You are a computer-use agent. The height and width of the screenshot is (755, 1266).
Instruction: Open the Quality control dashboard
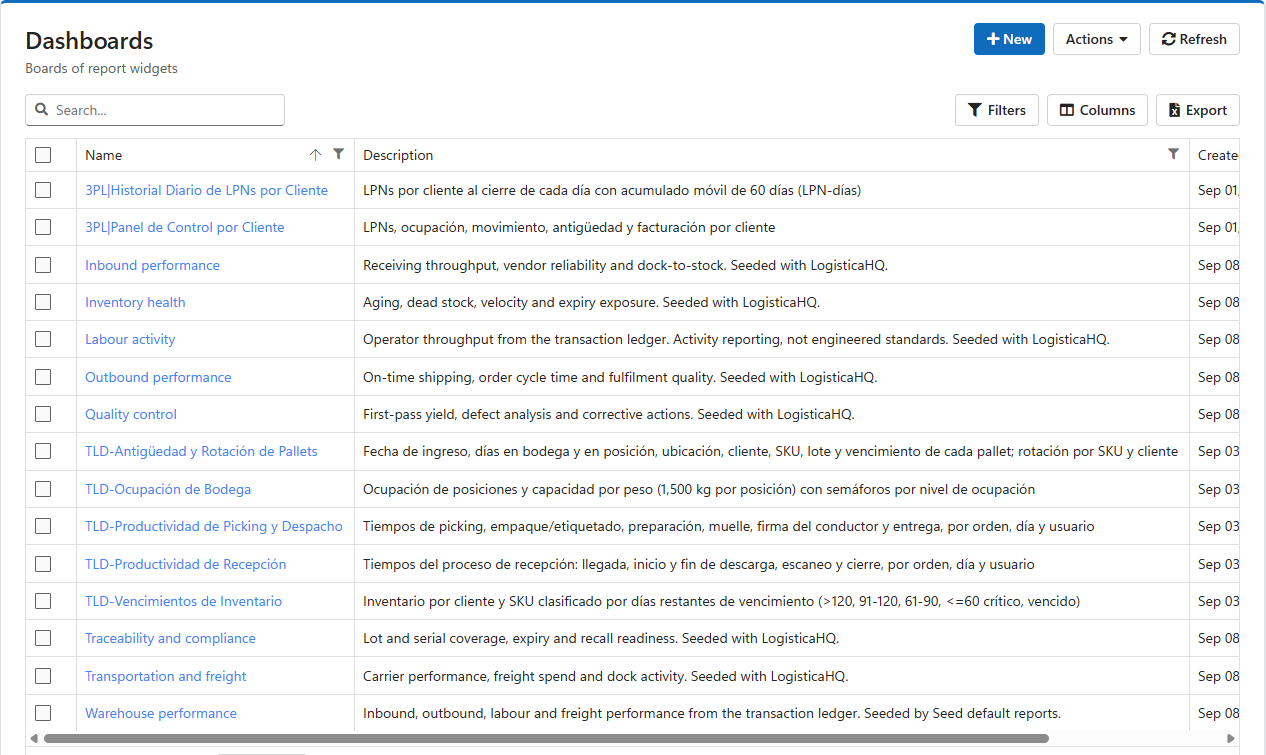131,414
